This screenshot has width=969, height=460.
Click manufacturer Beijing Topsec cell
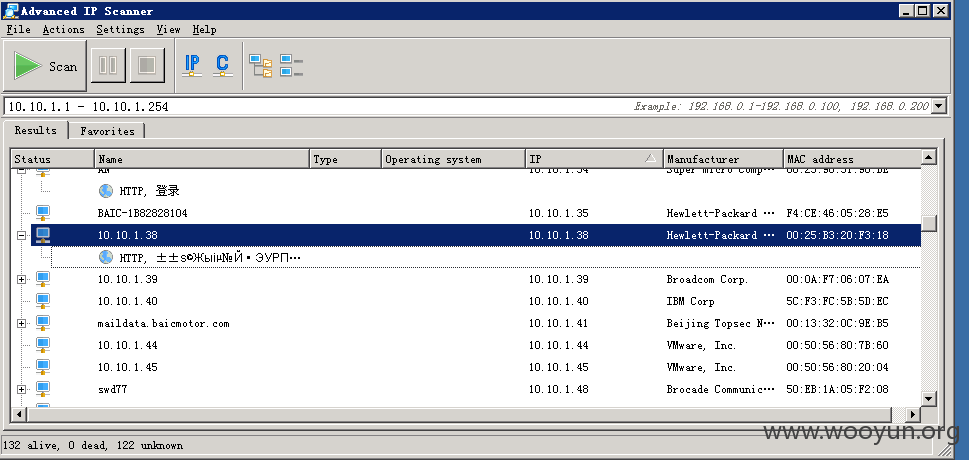(720, 323)
